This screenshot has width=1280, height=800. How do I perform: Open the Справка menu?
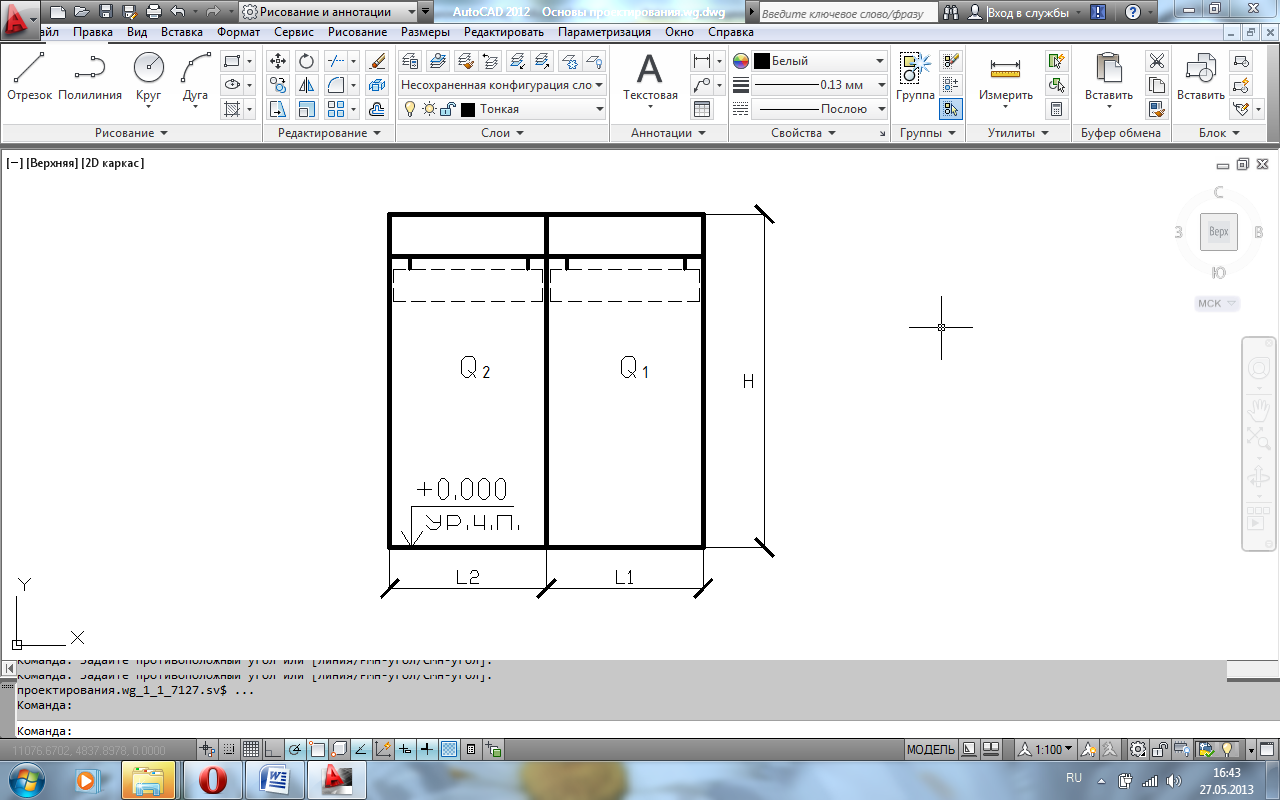(730, 32)
